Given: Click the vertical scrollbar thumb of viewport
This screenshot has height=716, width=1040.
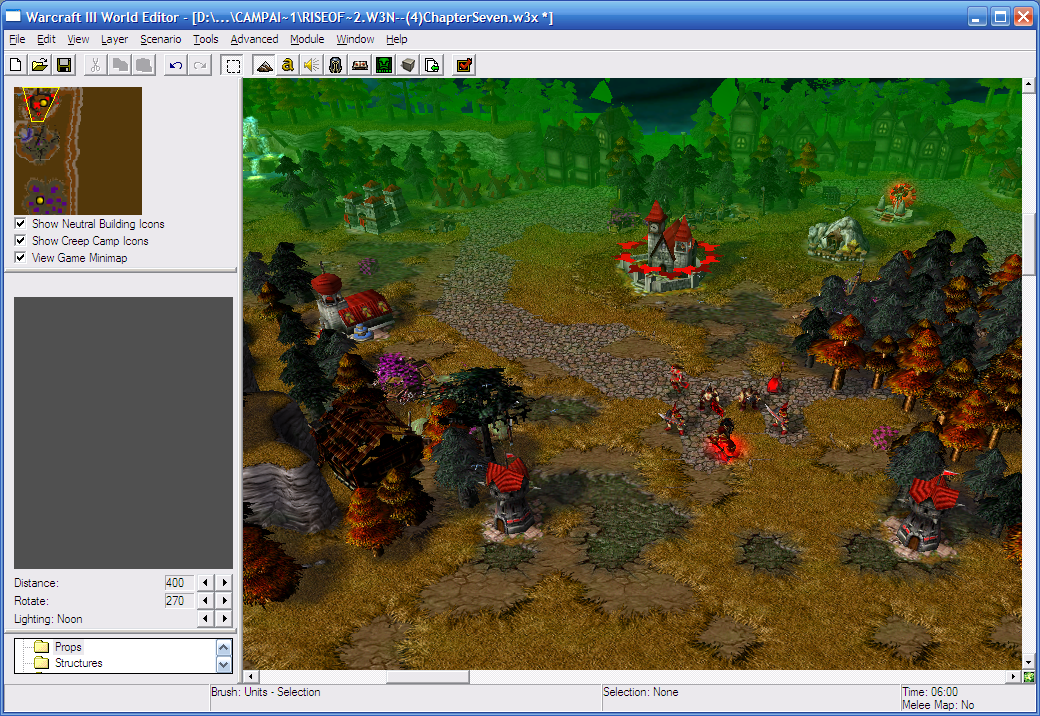Looking at the screenshot, I should (x=1028, y=243).
